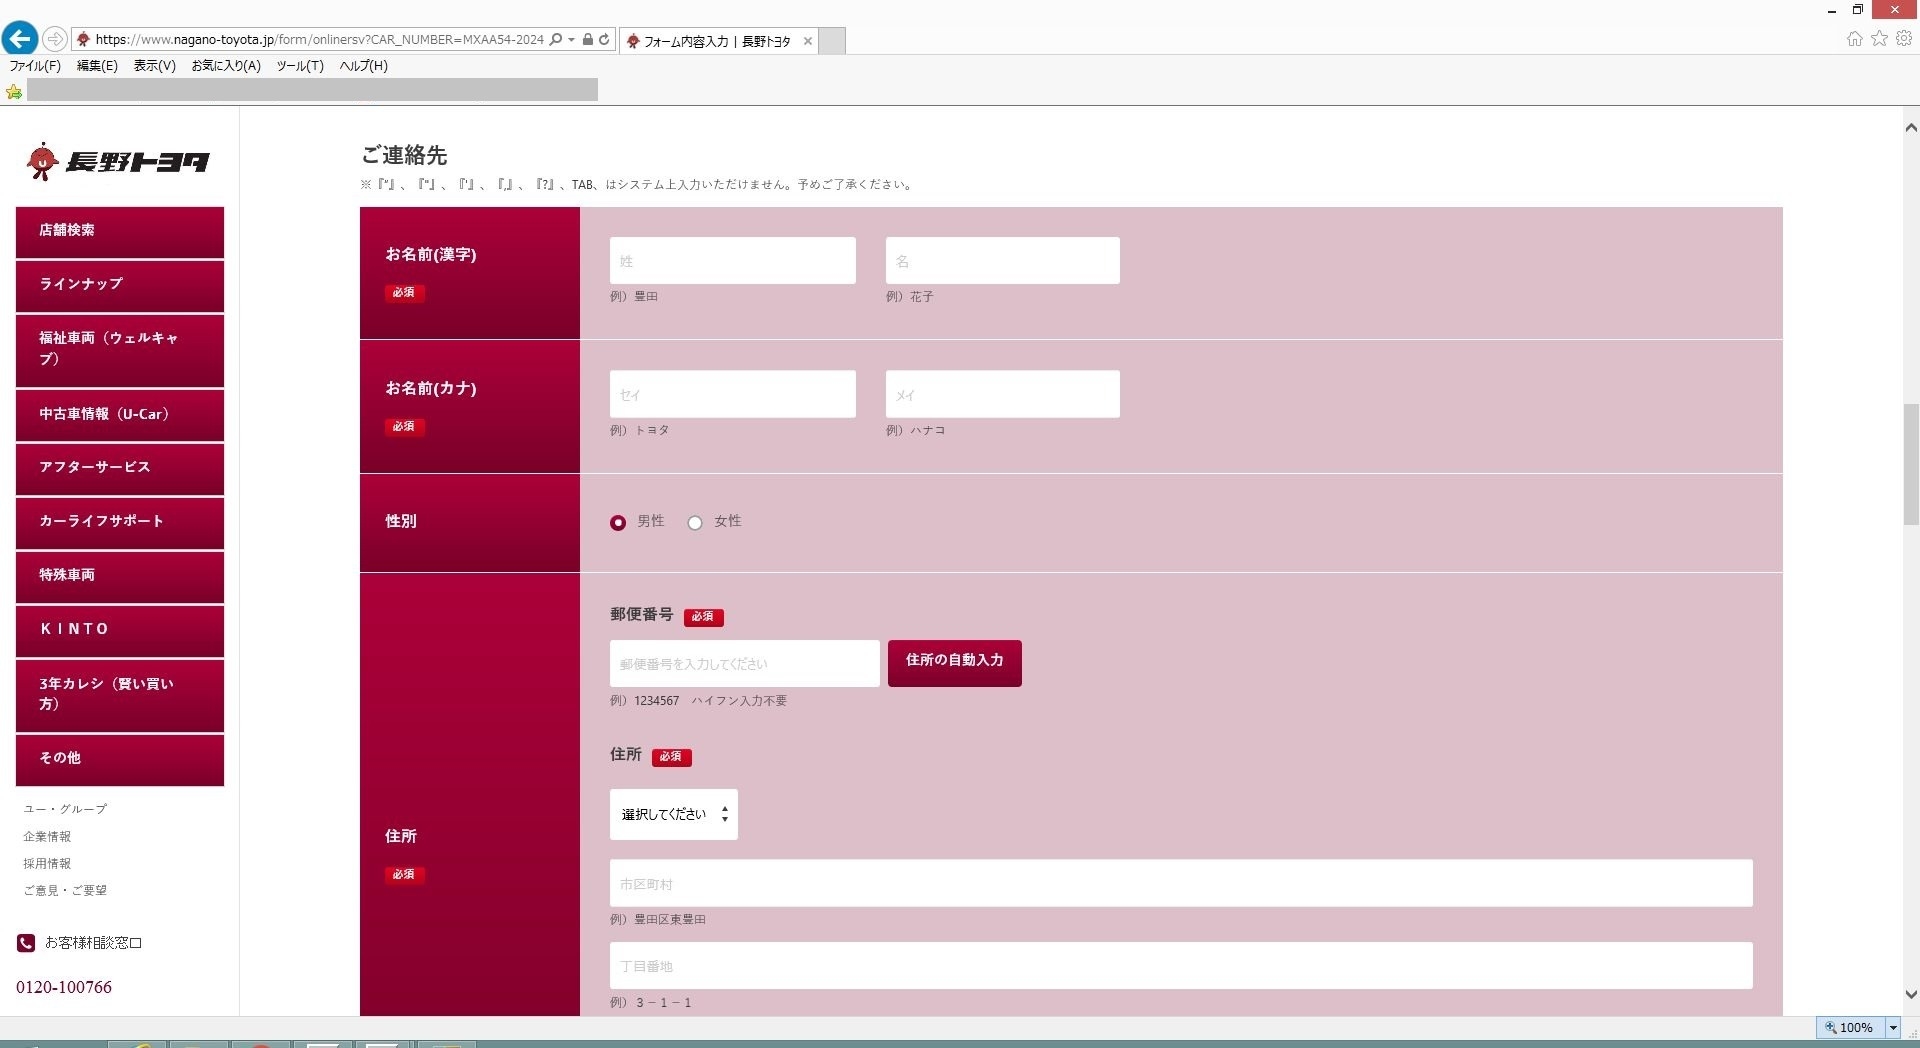Open the browser home icon
Screen dimensions: 1920x1048
pyautogui.click(x=1854, y=38)
